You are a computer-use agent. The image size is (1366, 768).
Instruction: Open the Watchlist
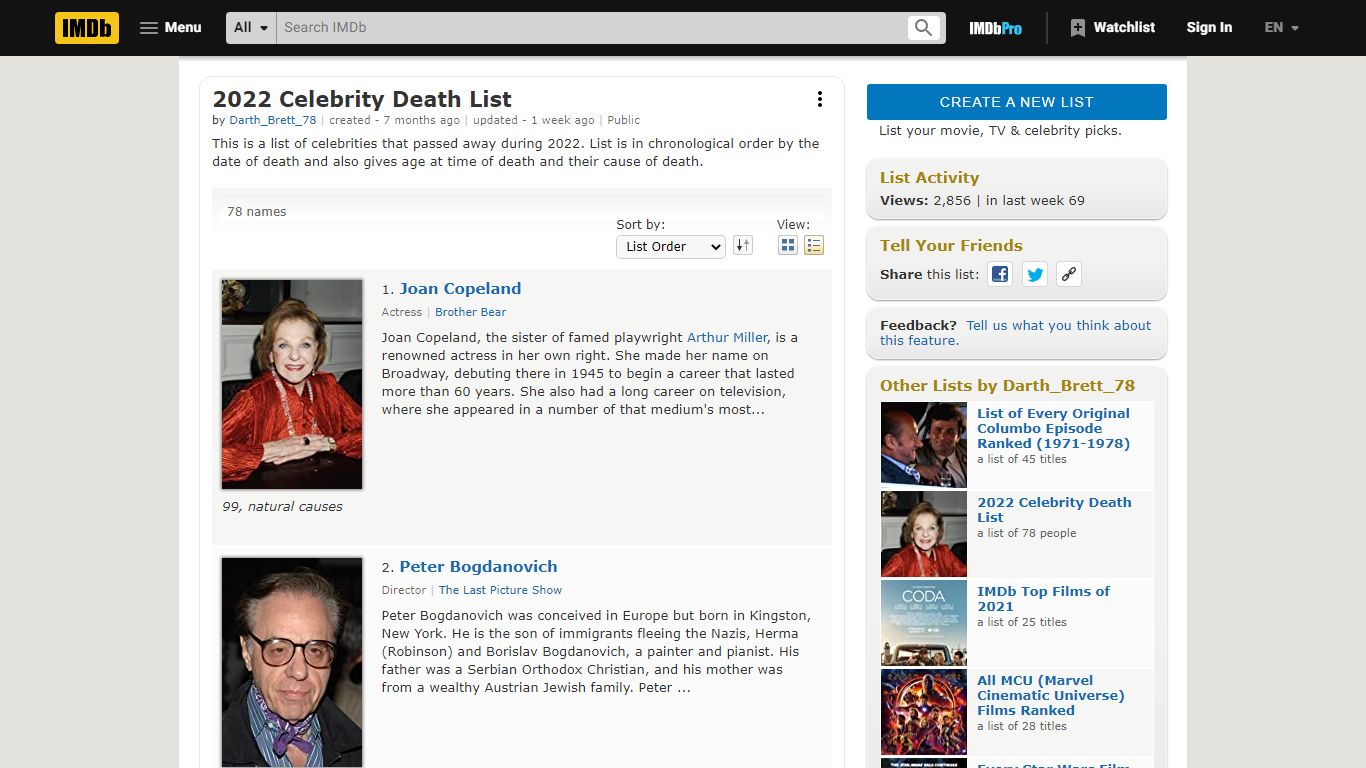[x=1112, y=28]
